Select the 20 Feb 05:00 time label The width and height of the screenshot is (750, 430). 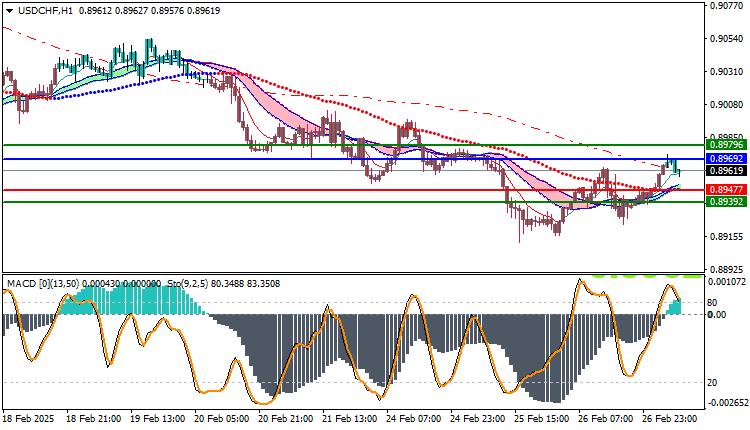pos(221,419)
